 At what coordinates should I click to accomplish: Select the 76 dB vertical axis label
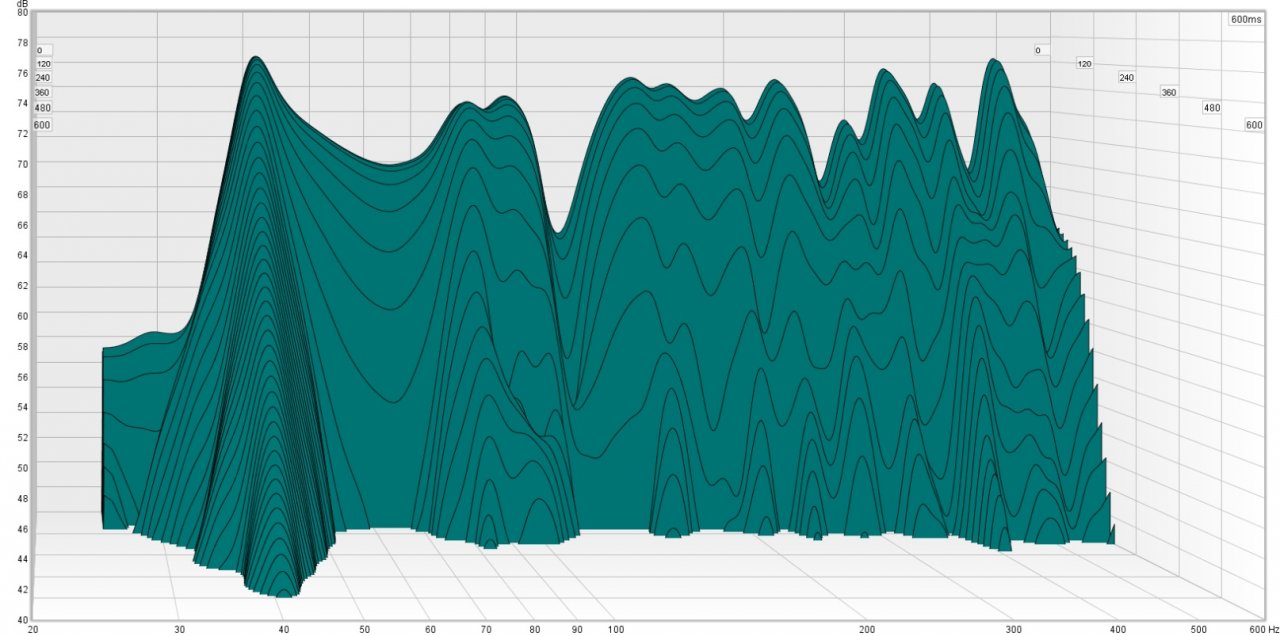point(22,74)
